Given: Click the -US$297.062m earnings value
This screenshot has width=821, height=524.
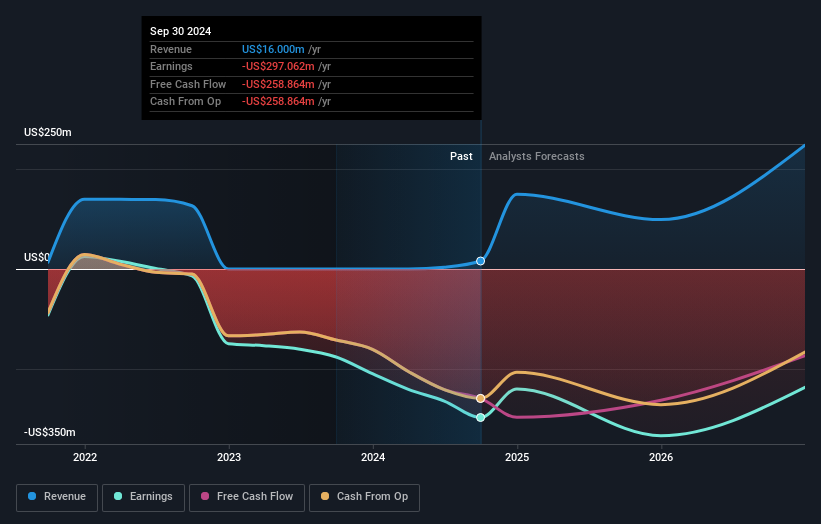Looking at the screenshot, I should pyautogui.click(x=278, y=66).
